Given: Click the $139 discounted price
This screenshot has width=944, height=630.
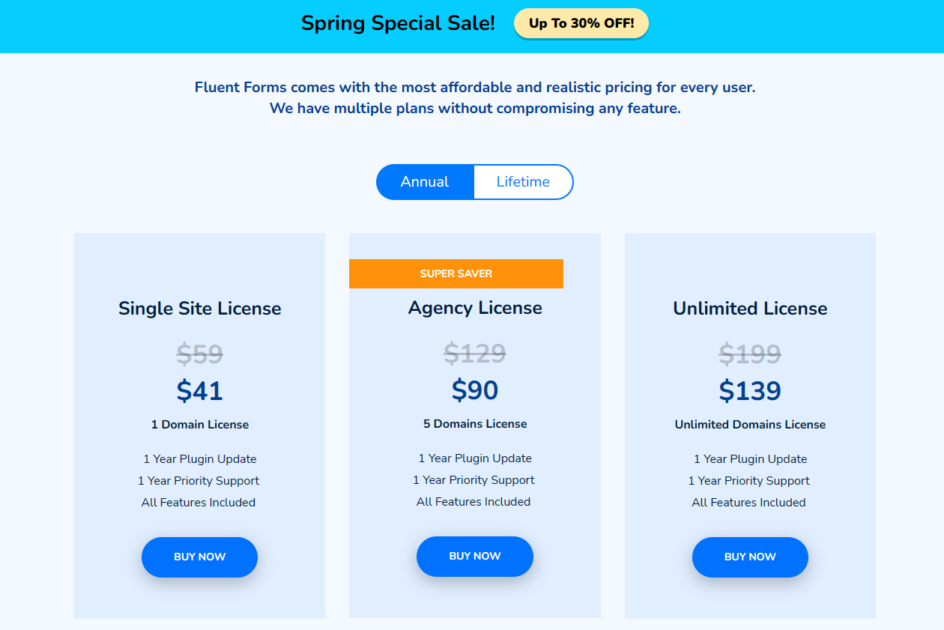Looking at the screenshot, I should [x=750, y=390].
